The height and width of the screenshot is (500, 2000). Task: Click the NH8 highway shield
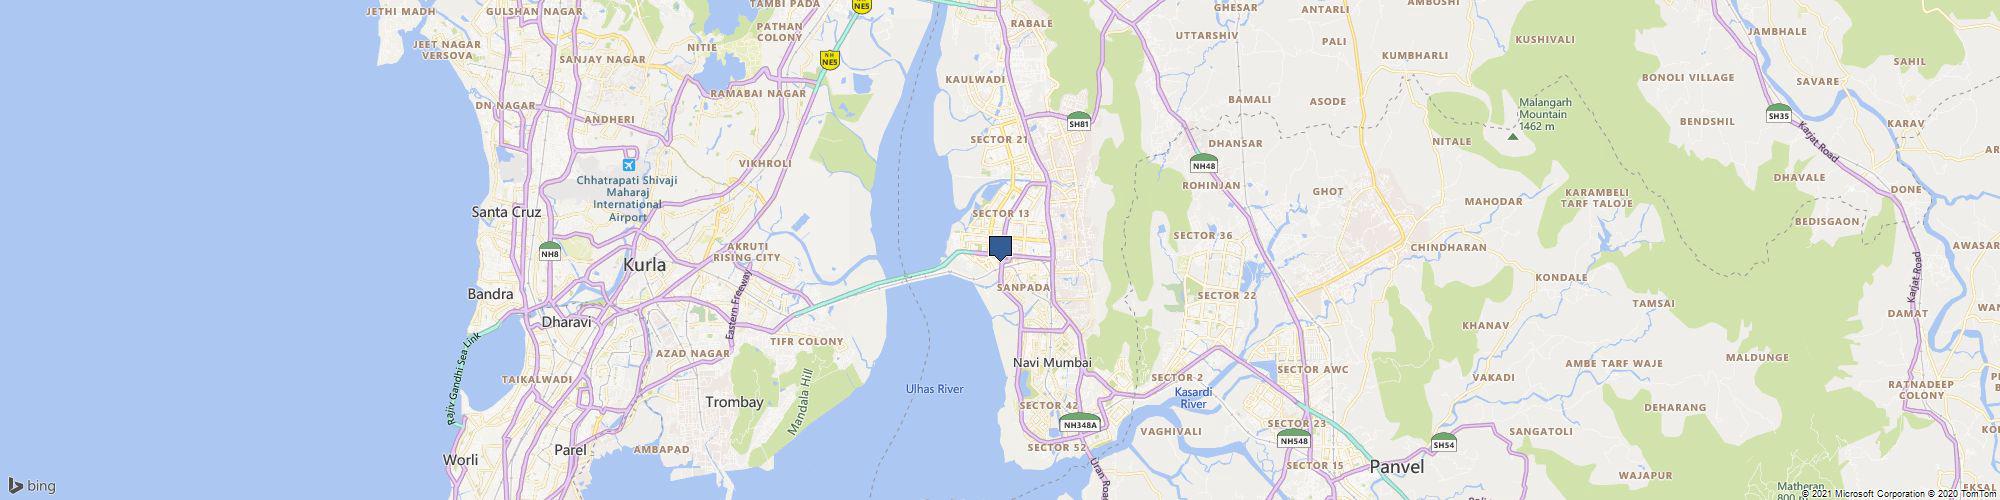(x=549, y=250)
